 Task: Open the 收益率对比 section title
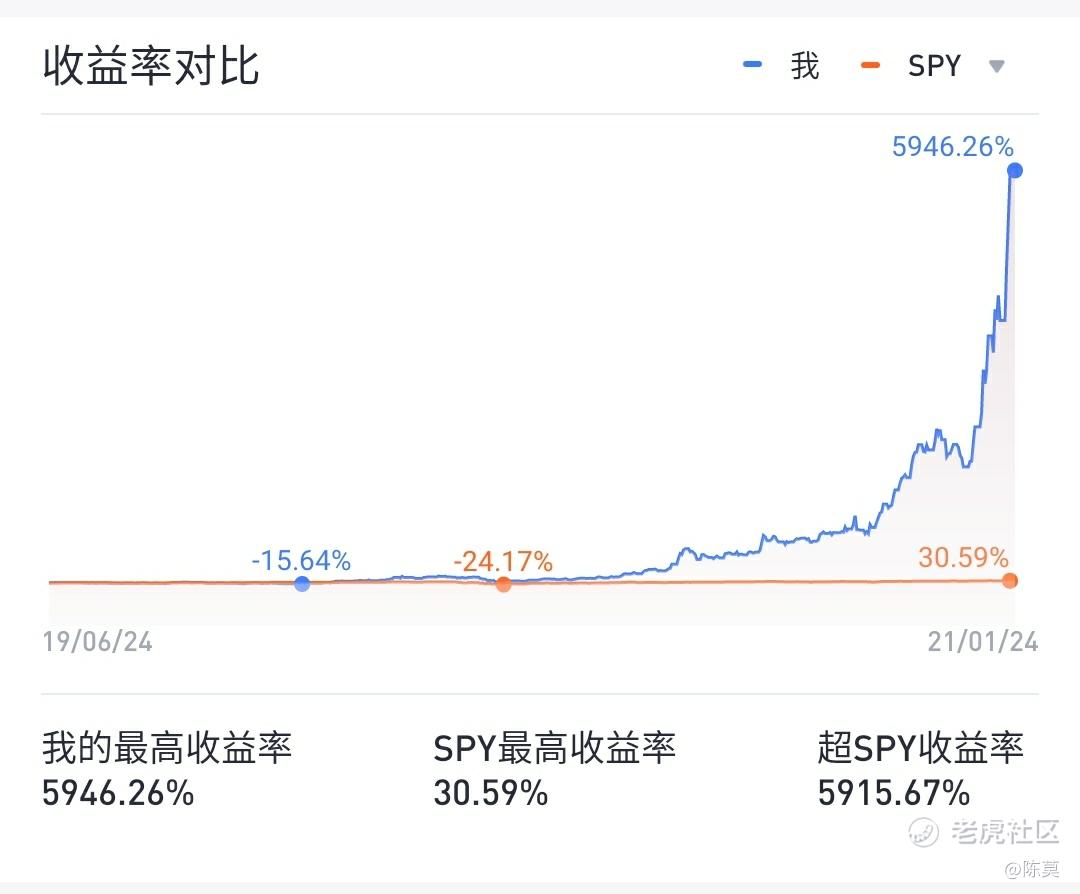[151, 66]
